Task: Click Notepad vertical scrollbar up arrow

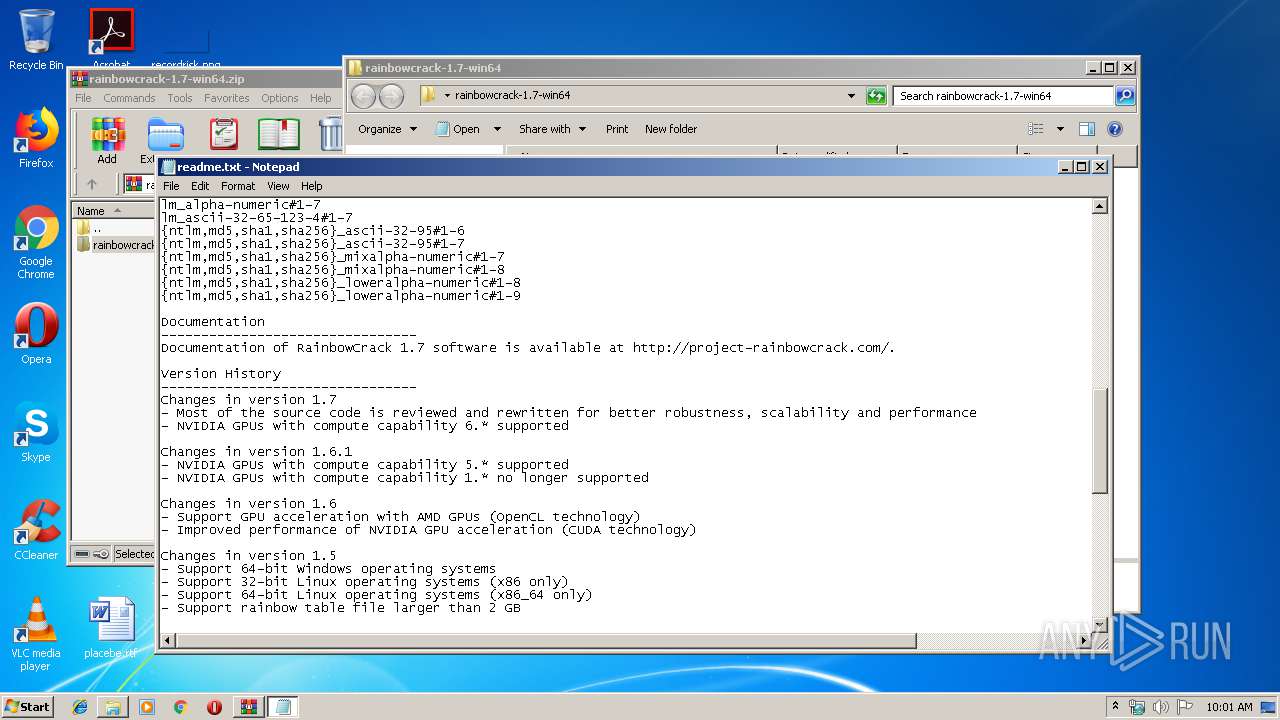Action: [x=1100, y=206]
